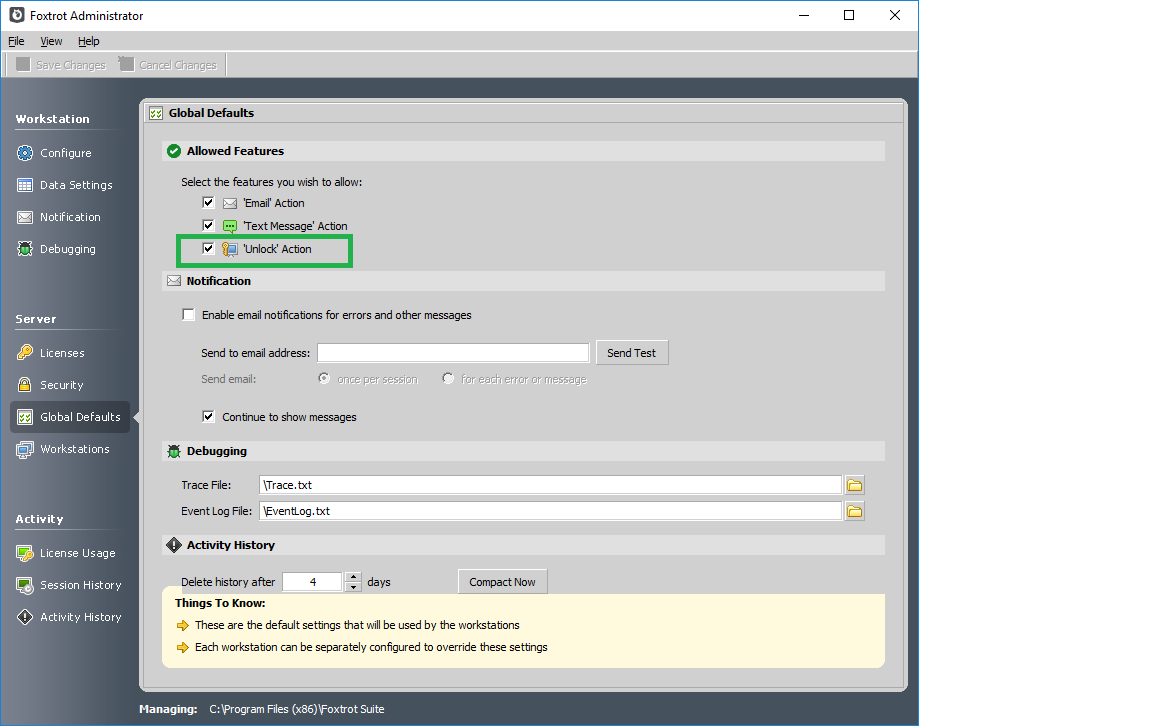Click the License Usage icon
Image resolution: width=1152 pixels, height=726 pixels.
pyautogui.click(x=25, y=553)
